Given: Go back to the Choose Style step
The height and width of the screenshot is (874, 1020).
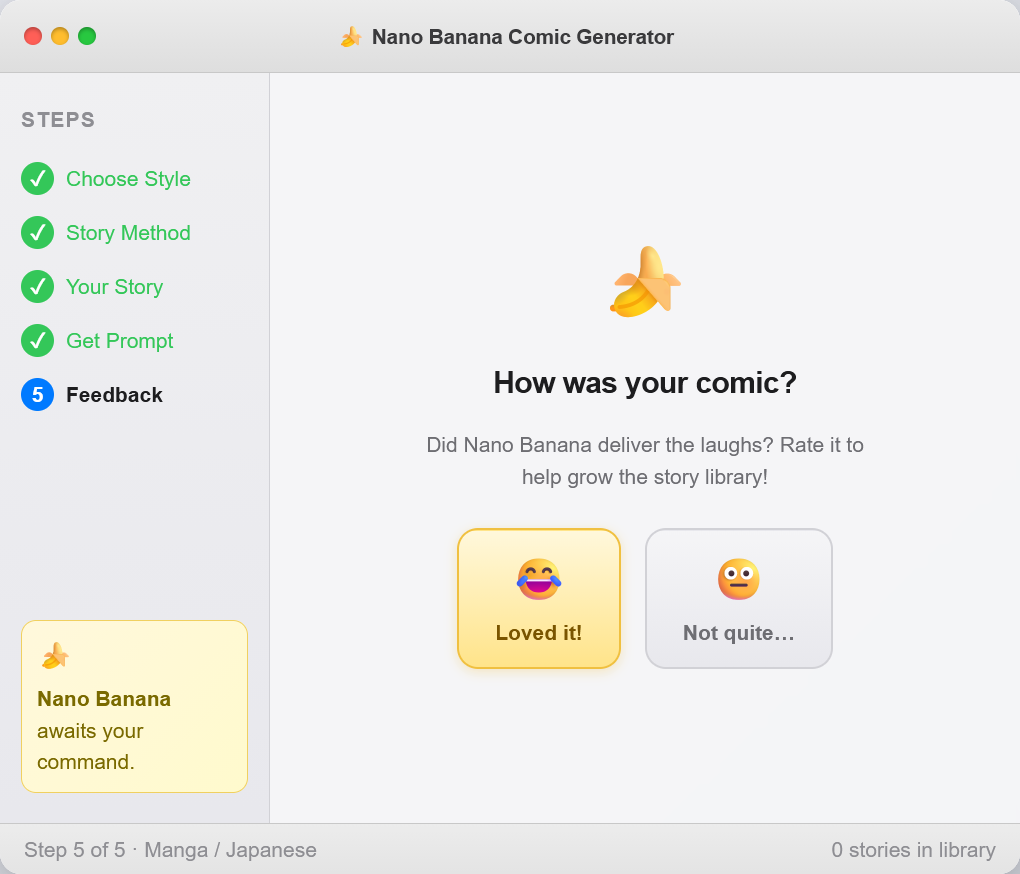Looking at the screenshot, I should (128, 179).
